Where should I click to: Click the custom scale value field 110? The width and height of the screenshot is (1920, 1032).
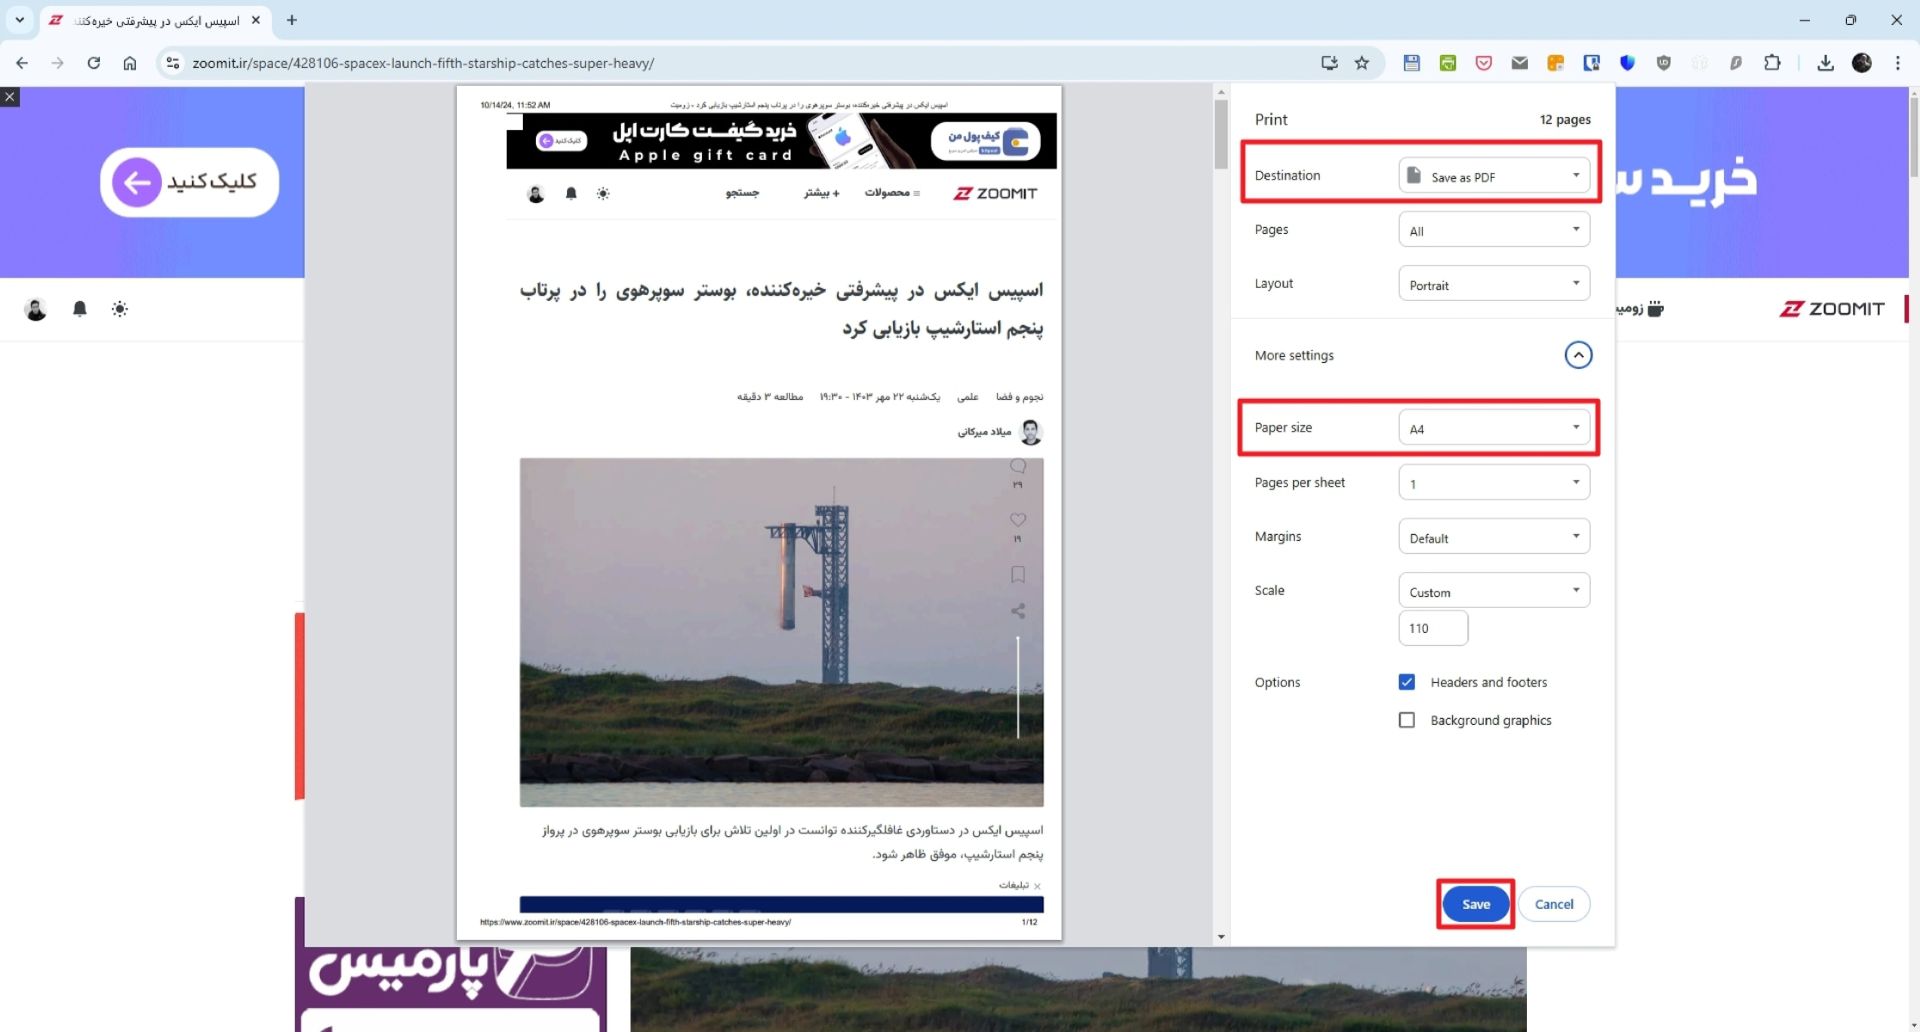point(1433,628)
